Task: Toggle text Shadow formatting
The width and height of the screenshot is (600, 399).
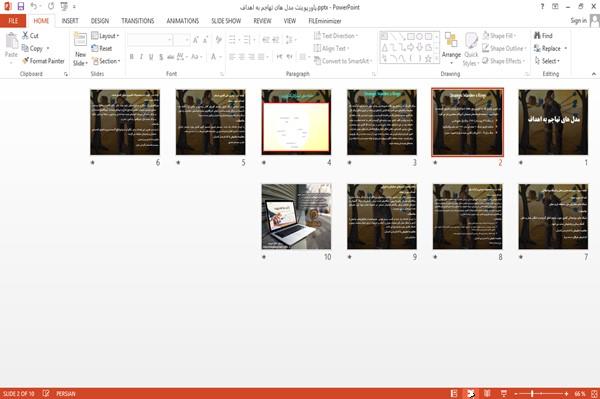Action: click(161, 57)
